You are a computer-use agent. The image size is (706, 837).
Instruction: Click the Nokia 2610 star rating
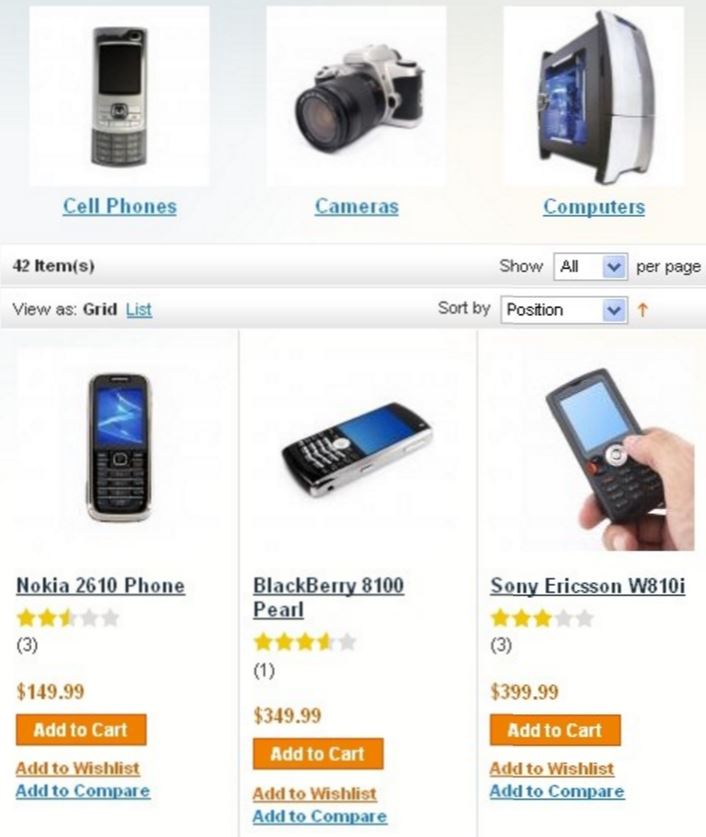point(68,618)
